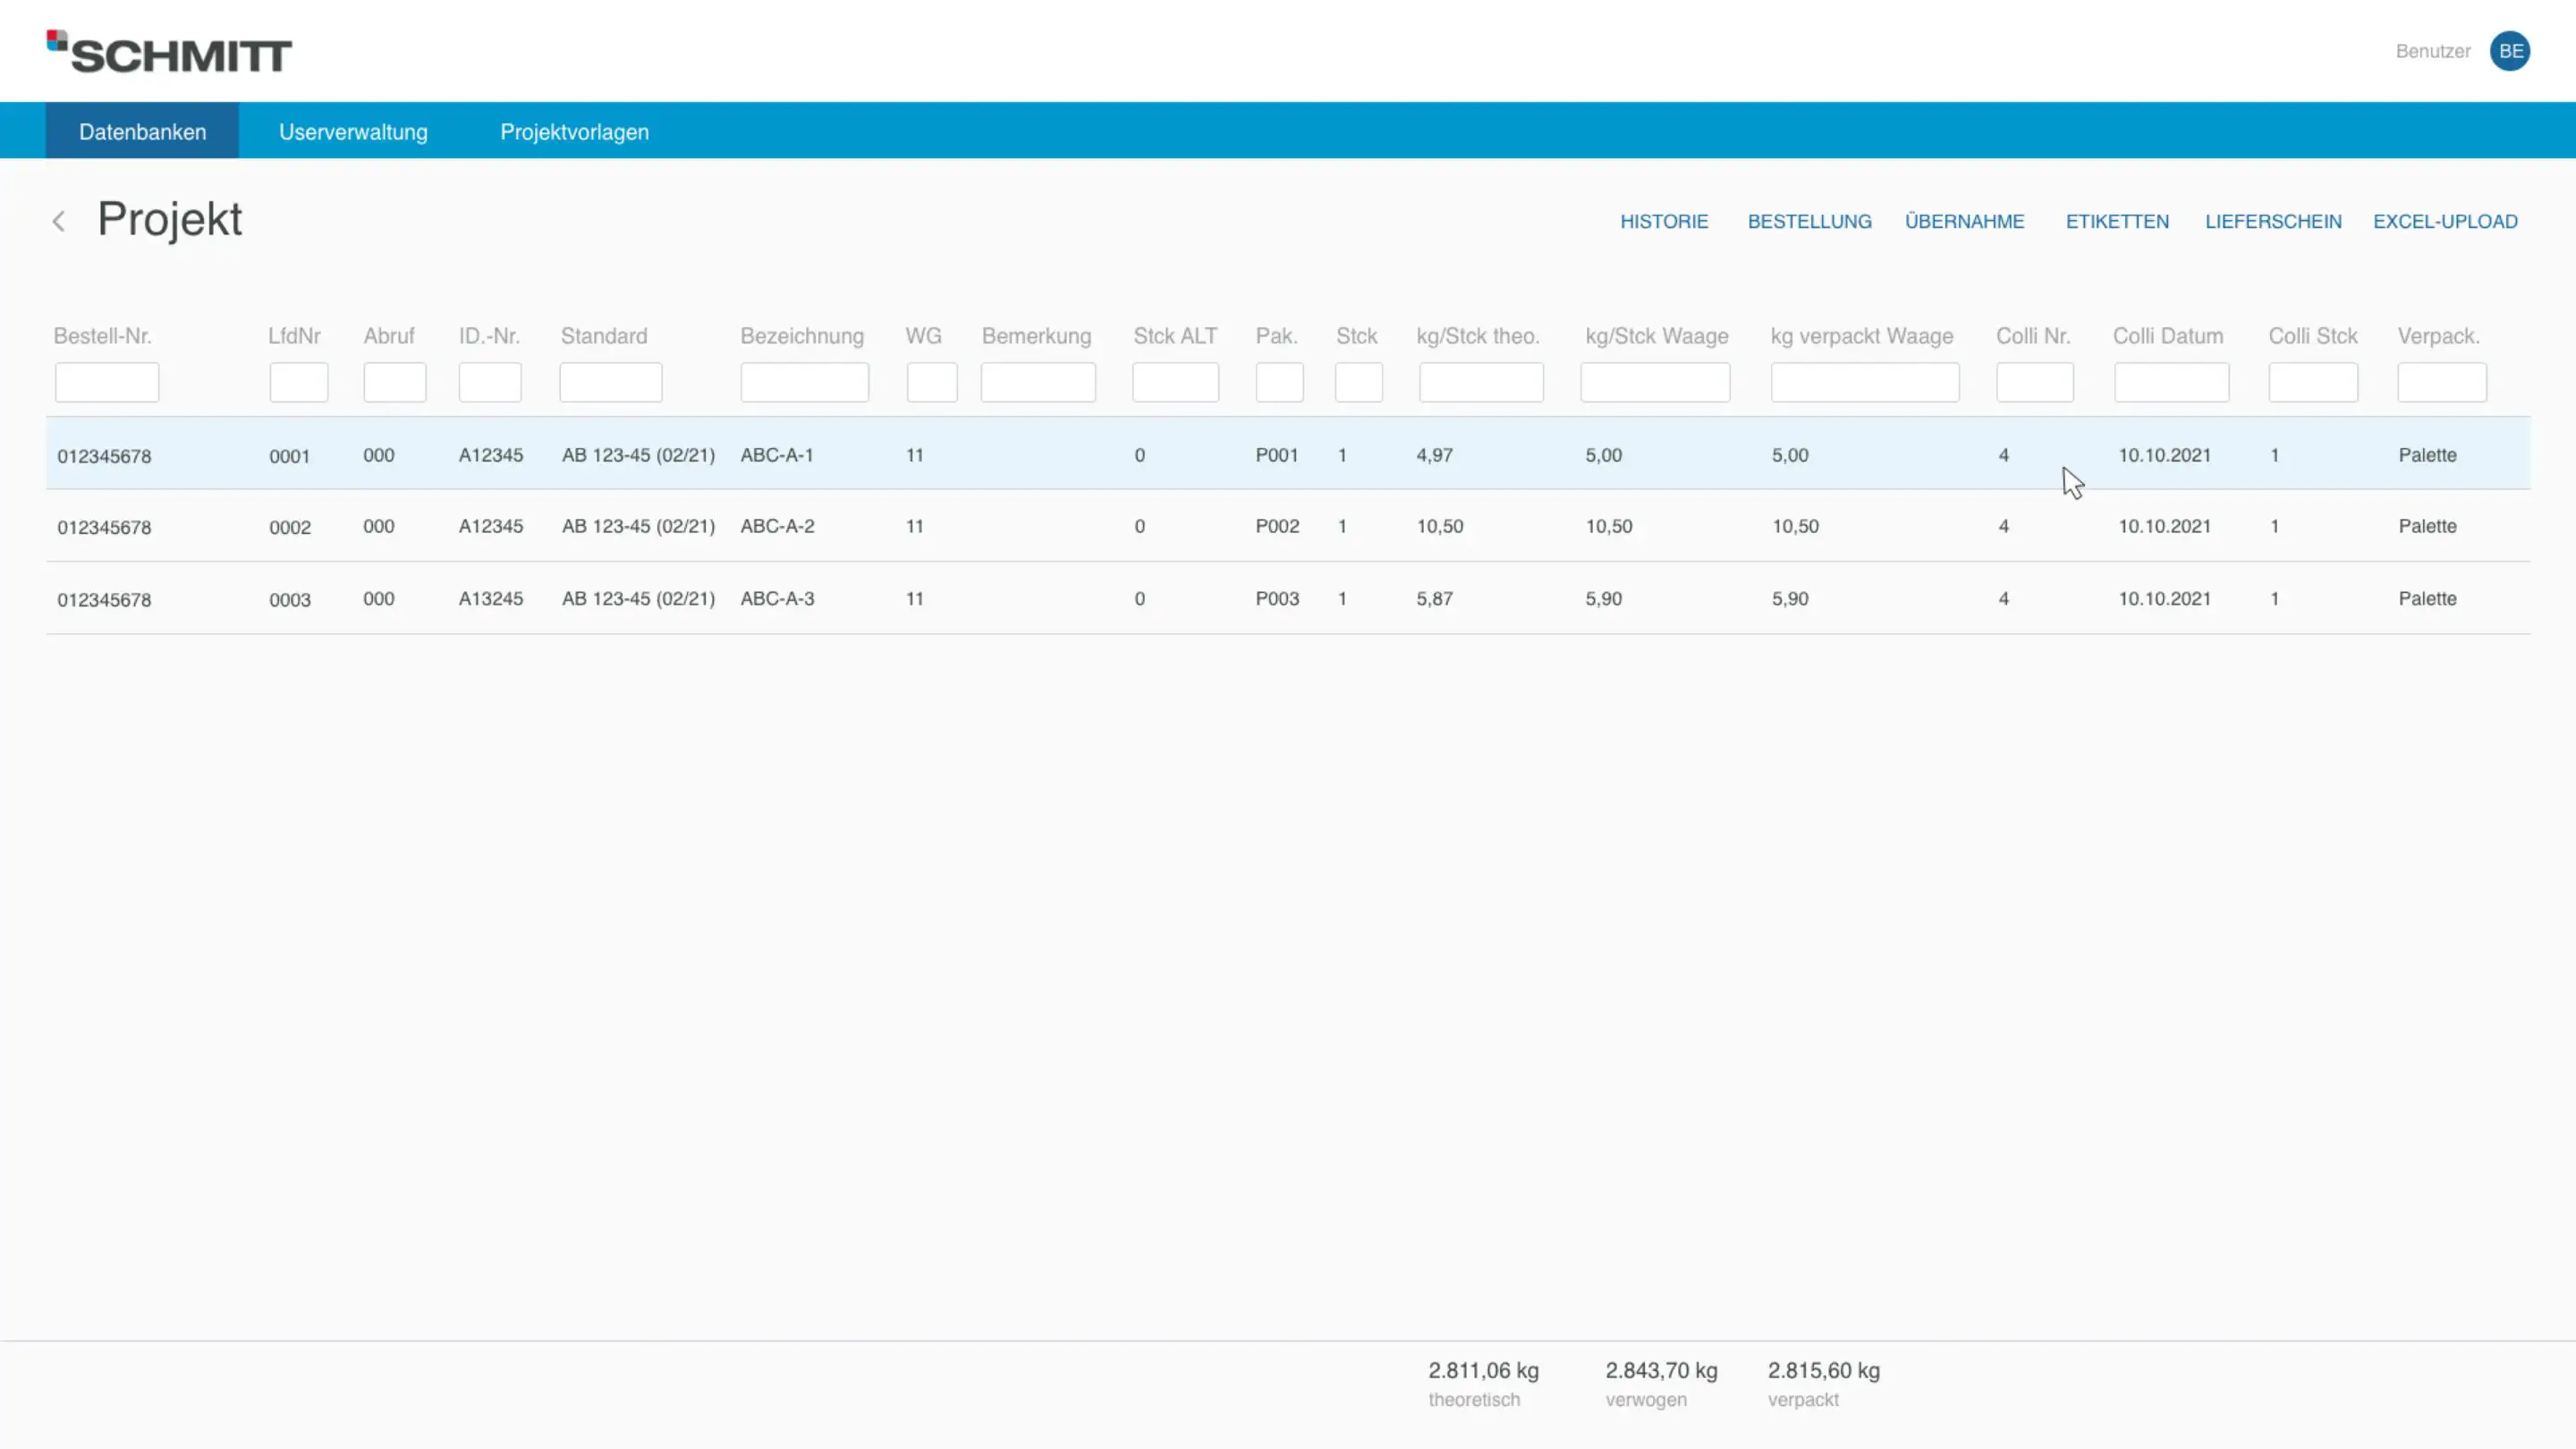
Task: Click the 5,87 theoretical weight cell
Action: pos(1434,598)
